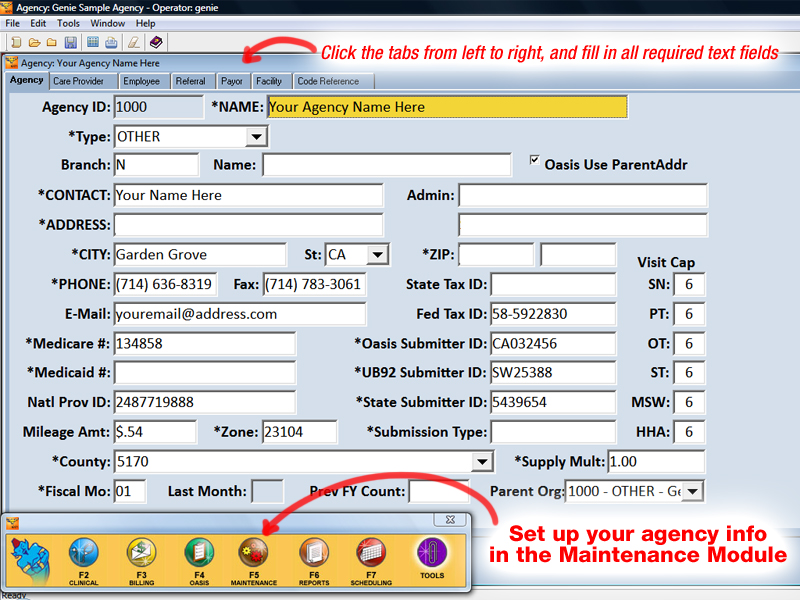Click the E-Mail field
The width and height of the screenshot is (800, 600).
[240, 314]
